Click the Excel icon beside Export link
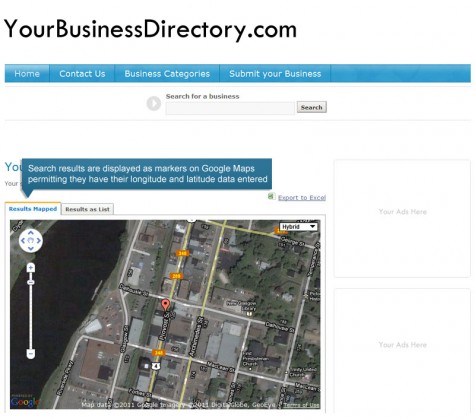 click(x=272, y=196)
